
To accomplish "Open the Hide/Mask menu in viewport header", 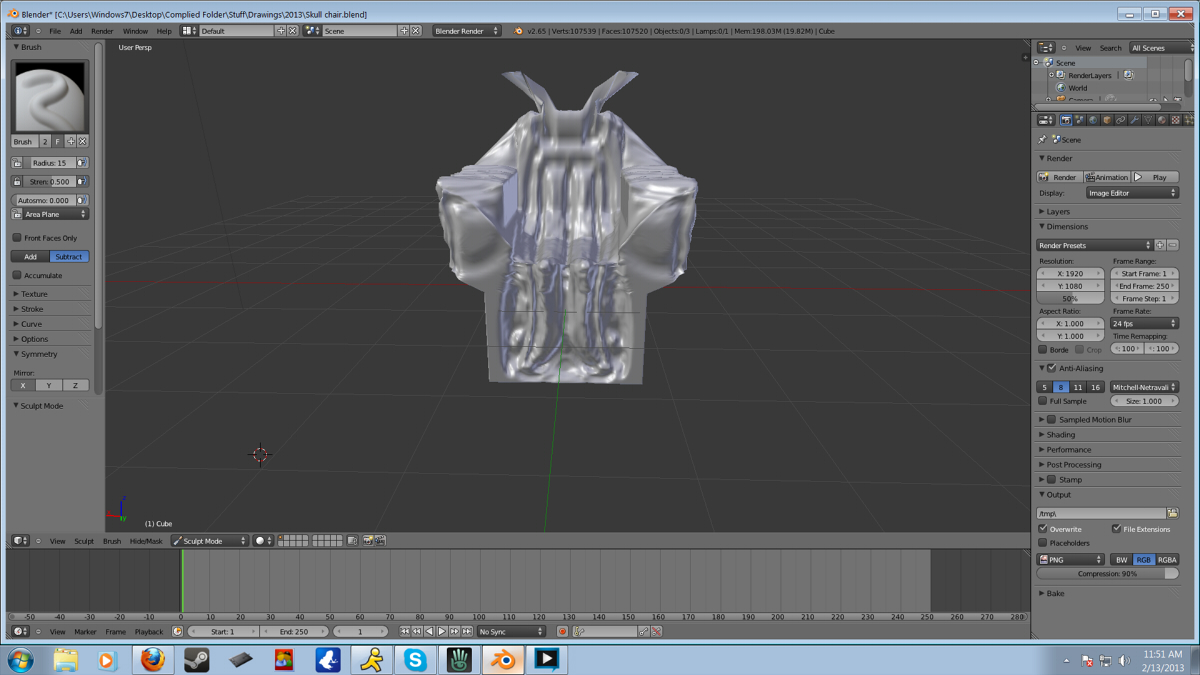I will click(x=146, y=541).
